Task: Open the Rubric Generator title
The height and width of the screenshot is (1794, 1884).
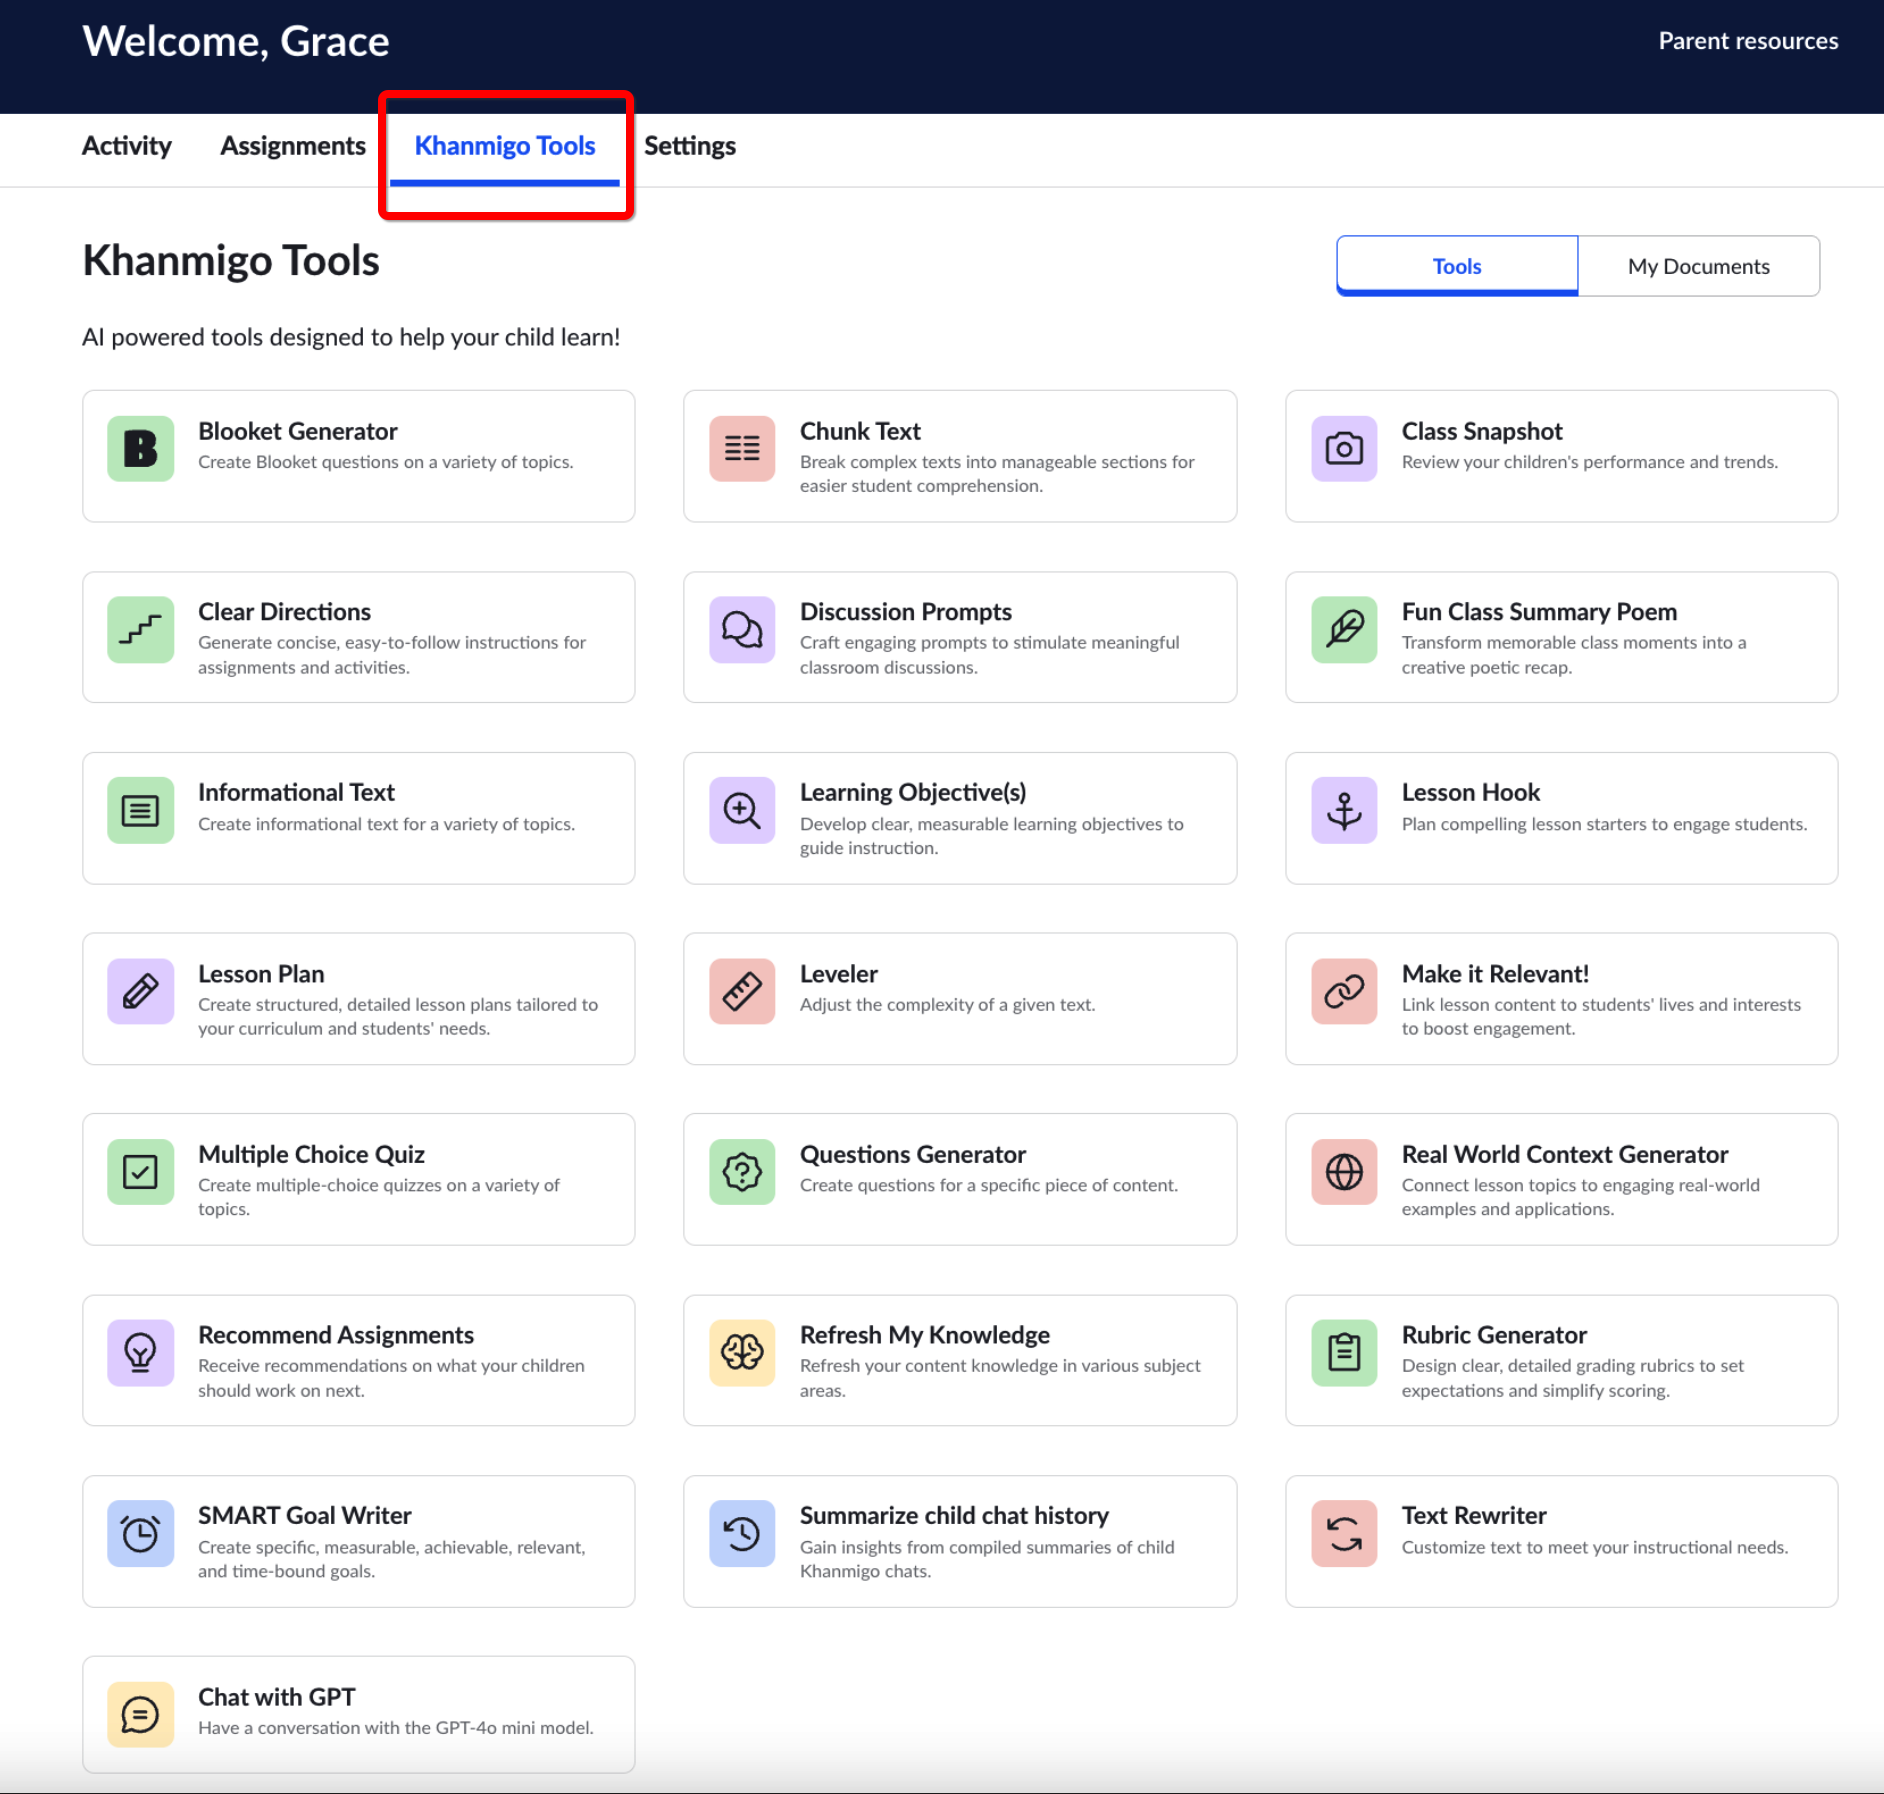Action: (x=1494, y=1335)
